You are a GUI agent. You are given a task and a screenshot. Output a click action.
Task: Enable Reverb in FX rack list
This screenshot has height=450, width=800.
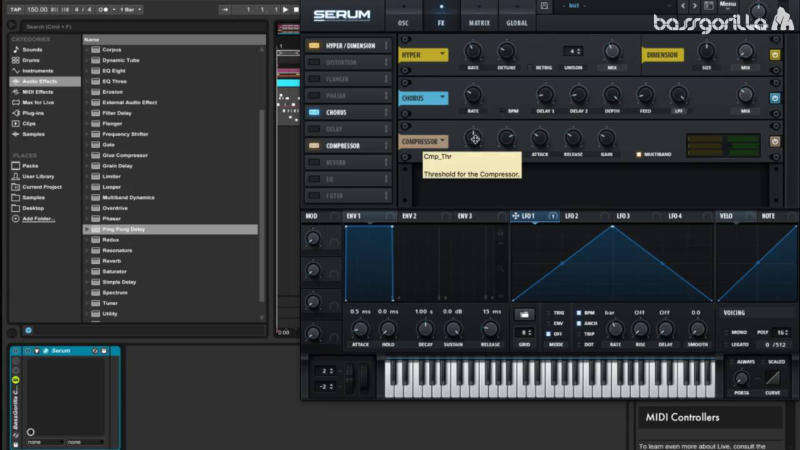click(314, 162)
